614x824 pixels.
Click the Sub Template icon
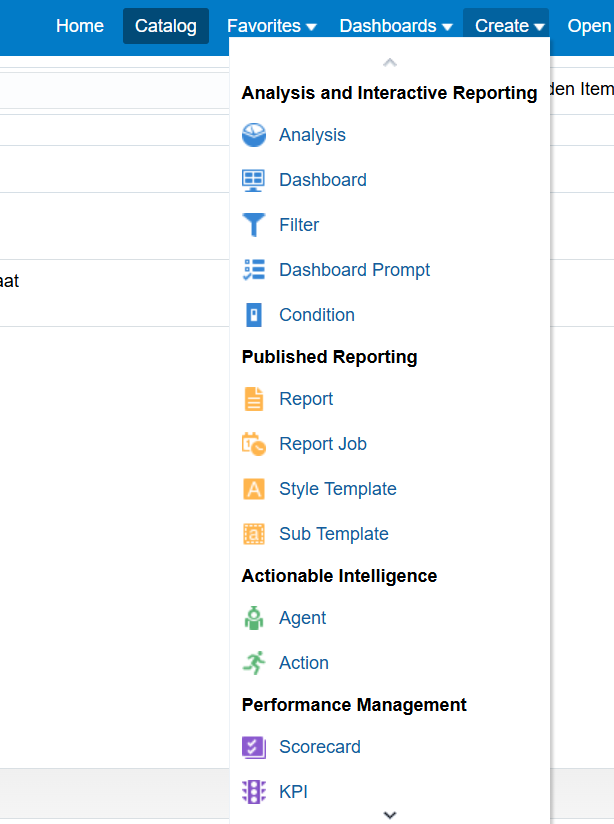point(254,534)
